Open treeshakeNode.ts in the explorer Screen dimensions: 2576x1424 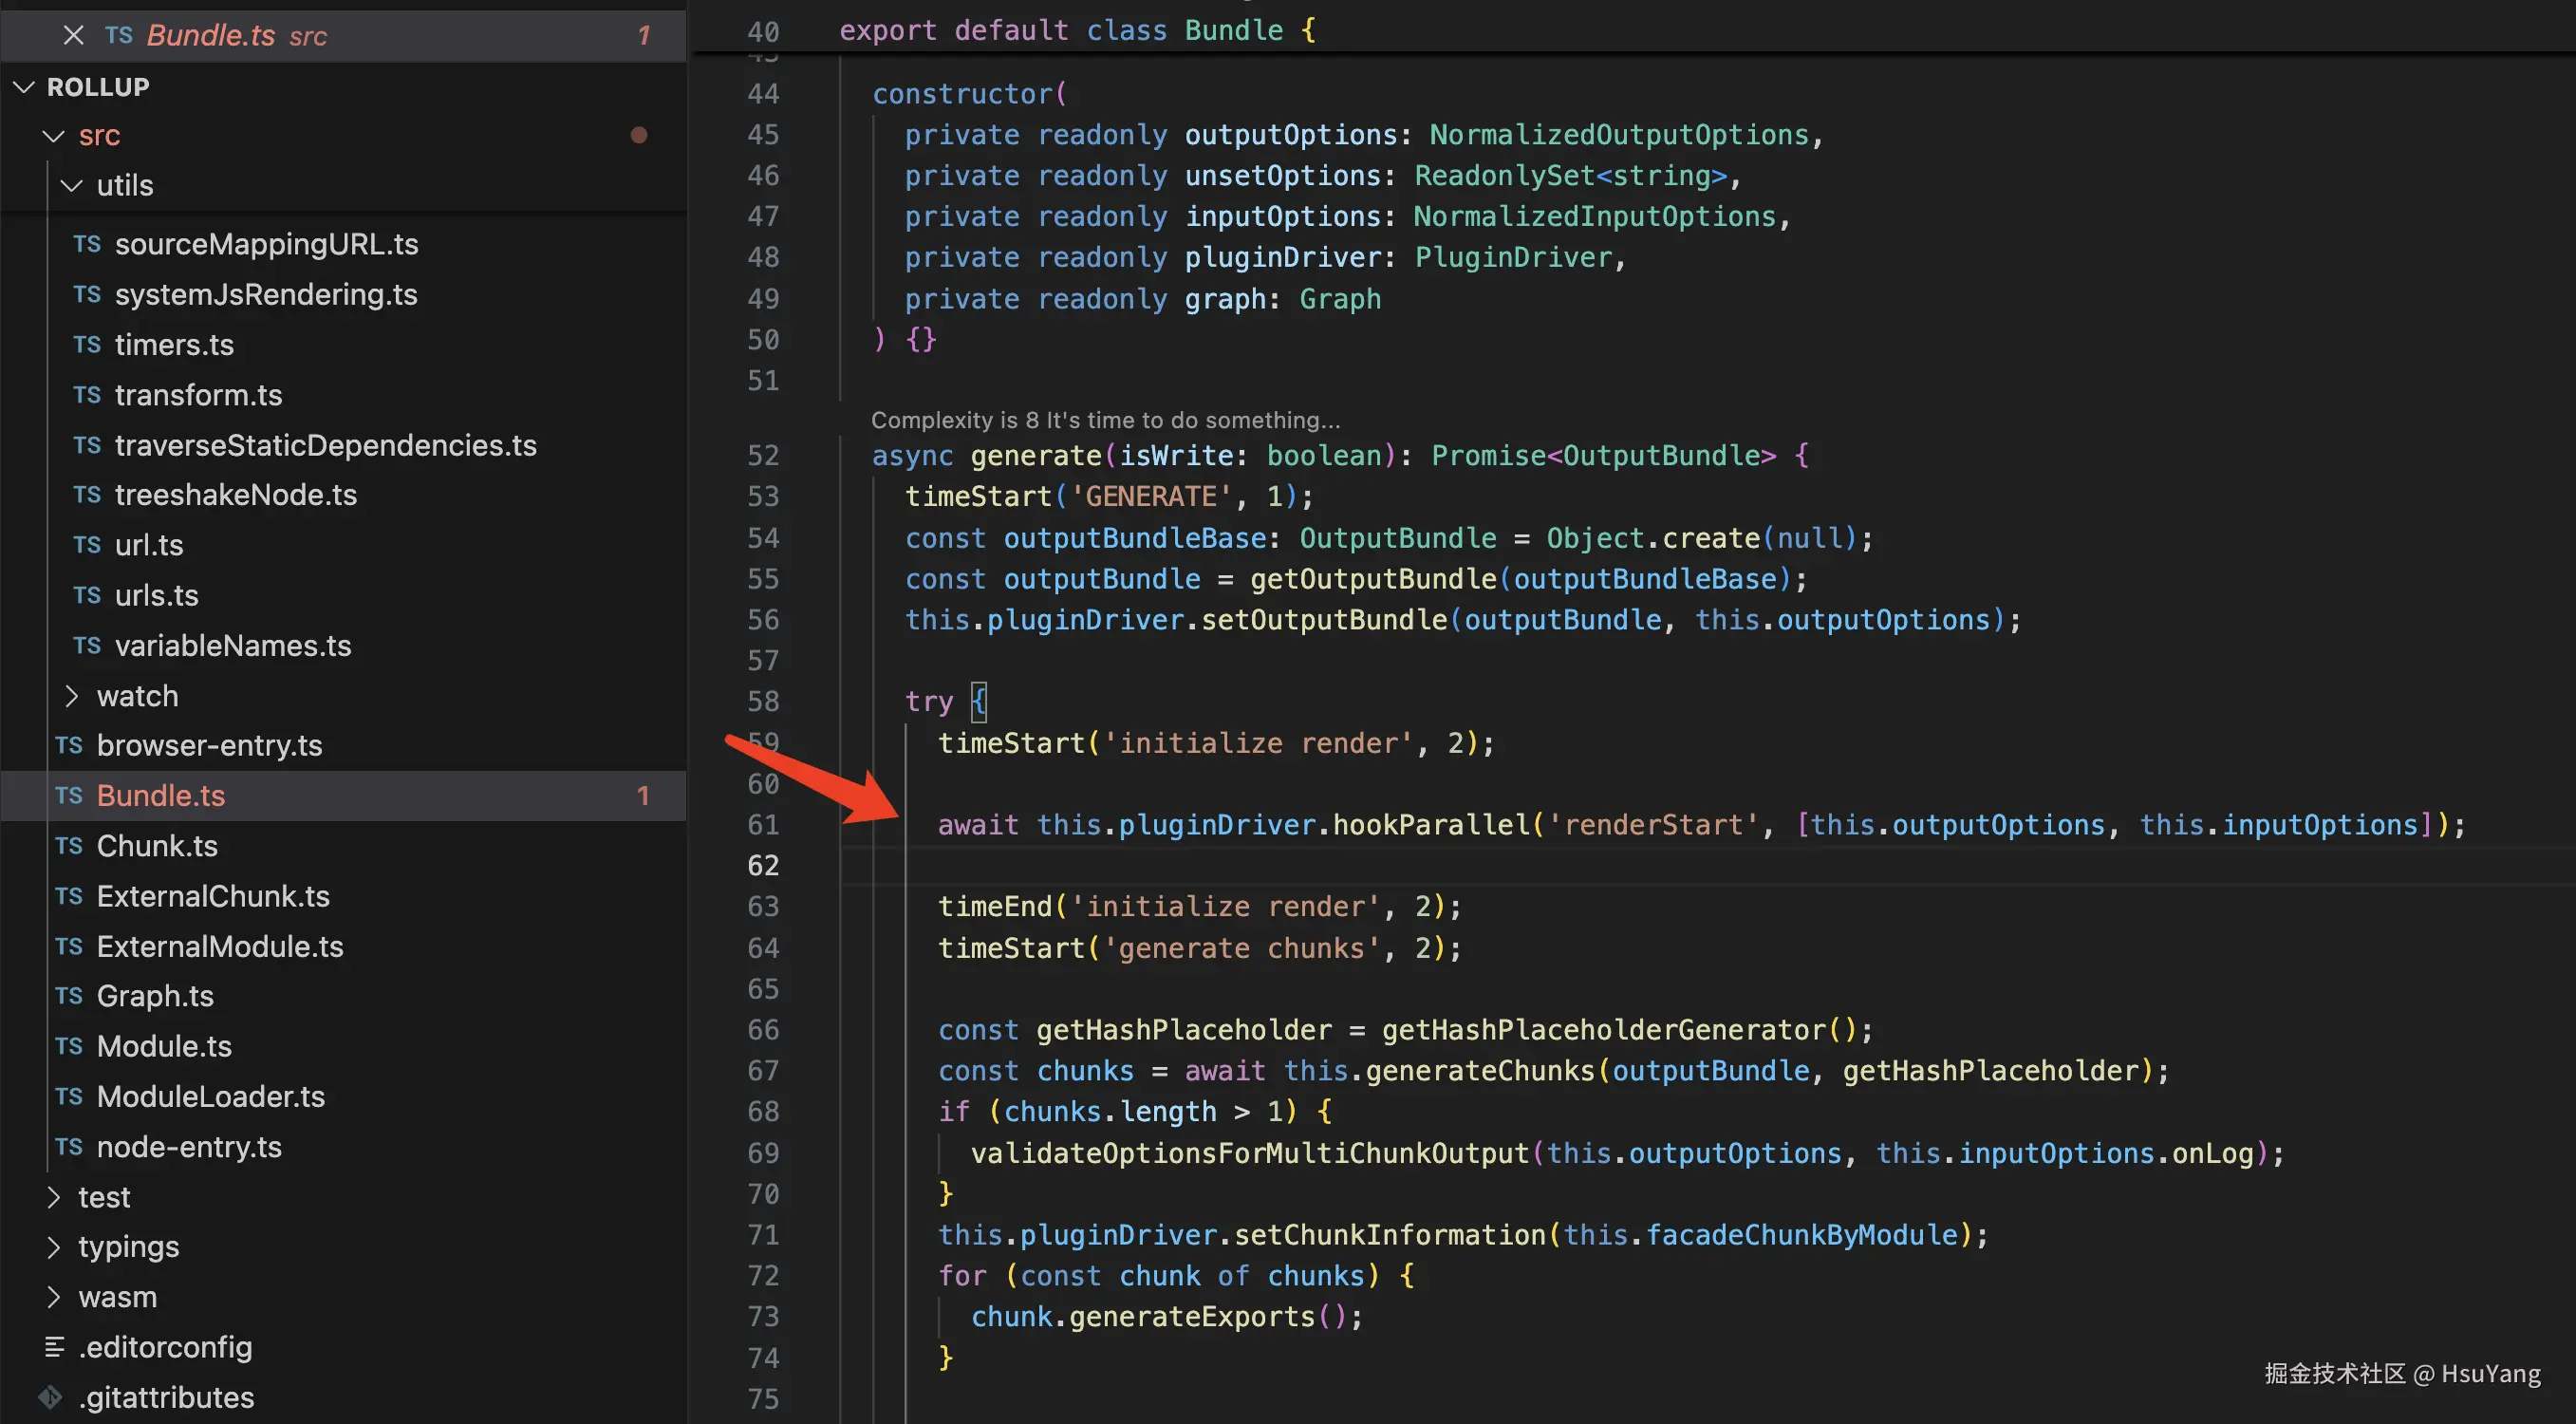pyautogui.click(x=235, y=495)
